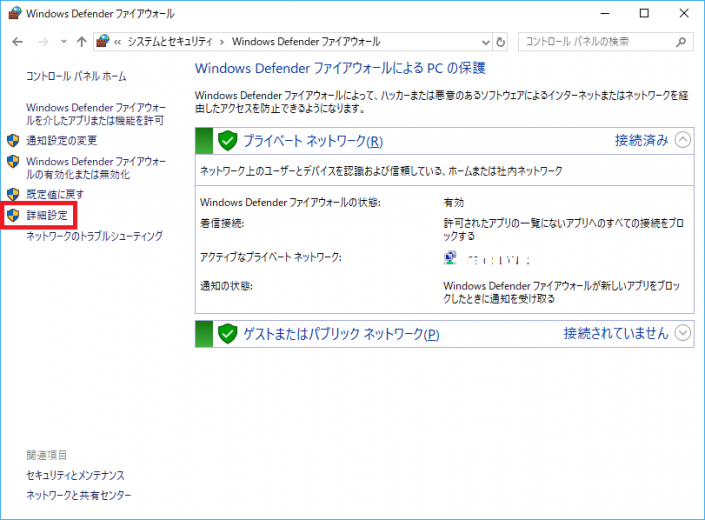Expand the パブリック ネットワーク section chevron

[x=683, y=333]
